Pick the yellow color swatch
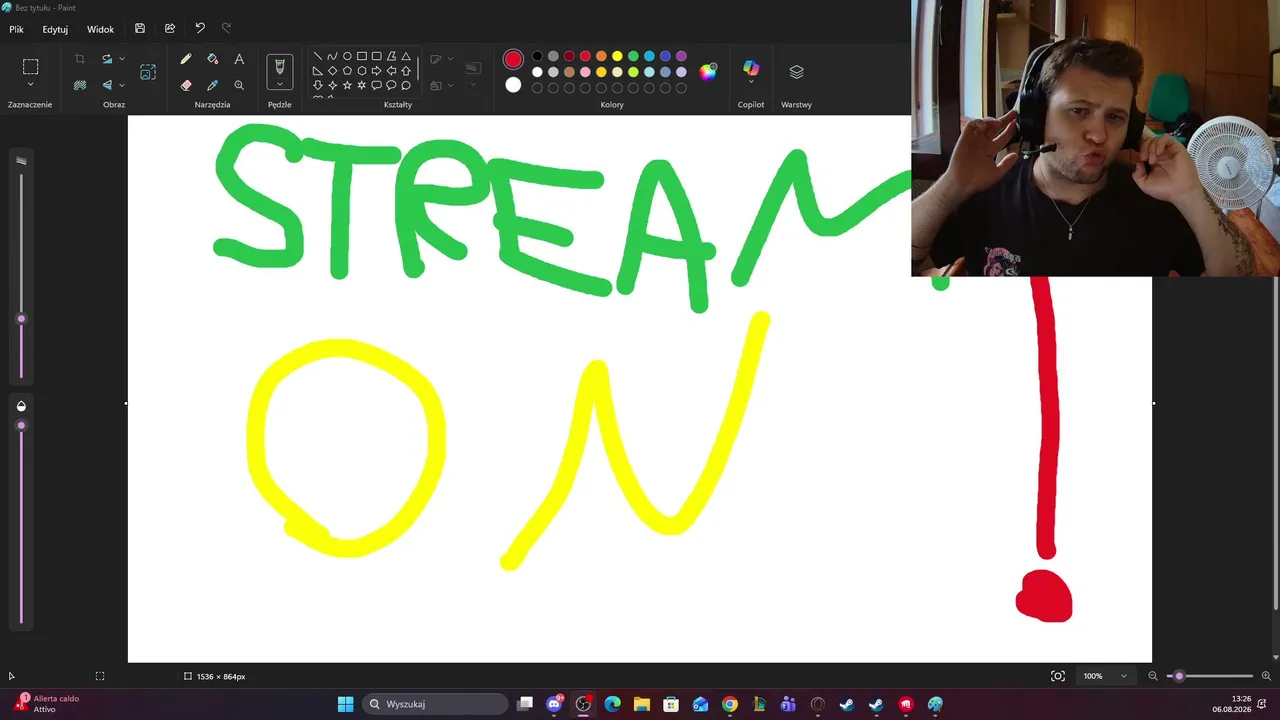Screen dimensions: 1280x720 pos(617,56)
